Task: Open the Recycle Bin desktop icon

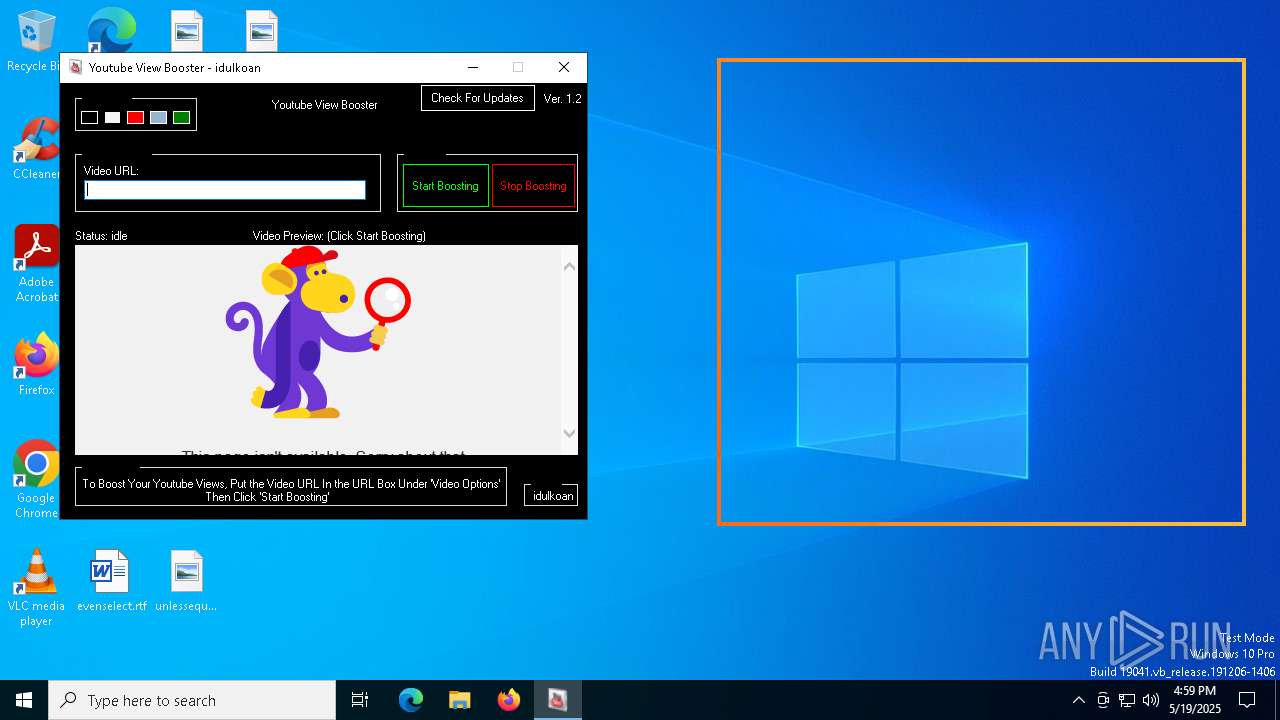Action: click(34, 42)
